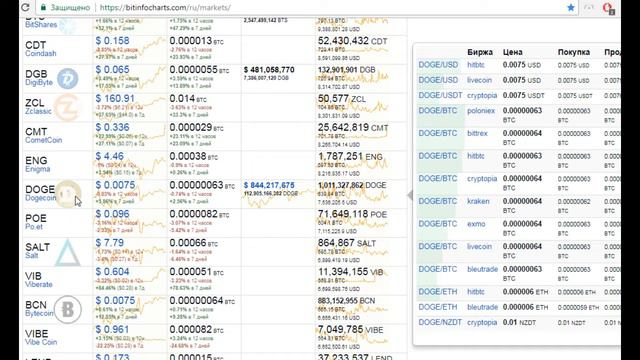The height and width of the screenshot is (360, 640).
Task: Open the Enigma link
Action: coord(38,169)
